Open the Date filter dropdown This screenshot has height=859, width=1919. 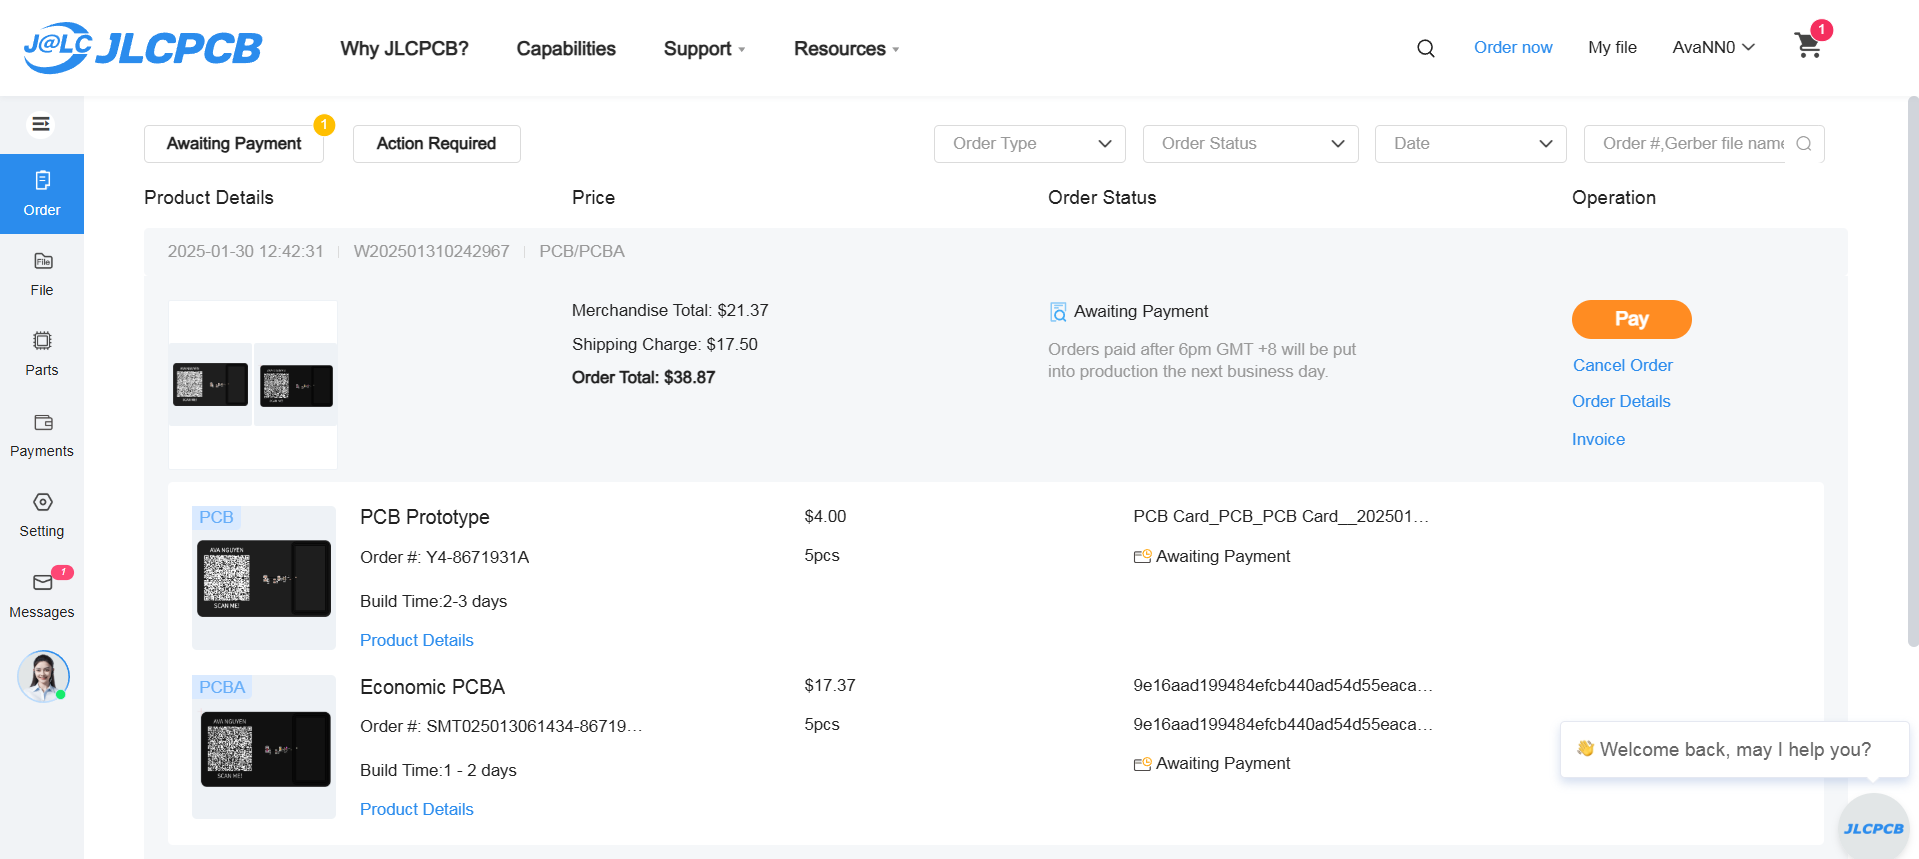(x=1470, y=144)
